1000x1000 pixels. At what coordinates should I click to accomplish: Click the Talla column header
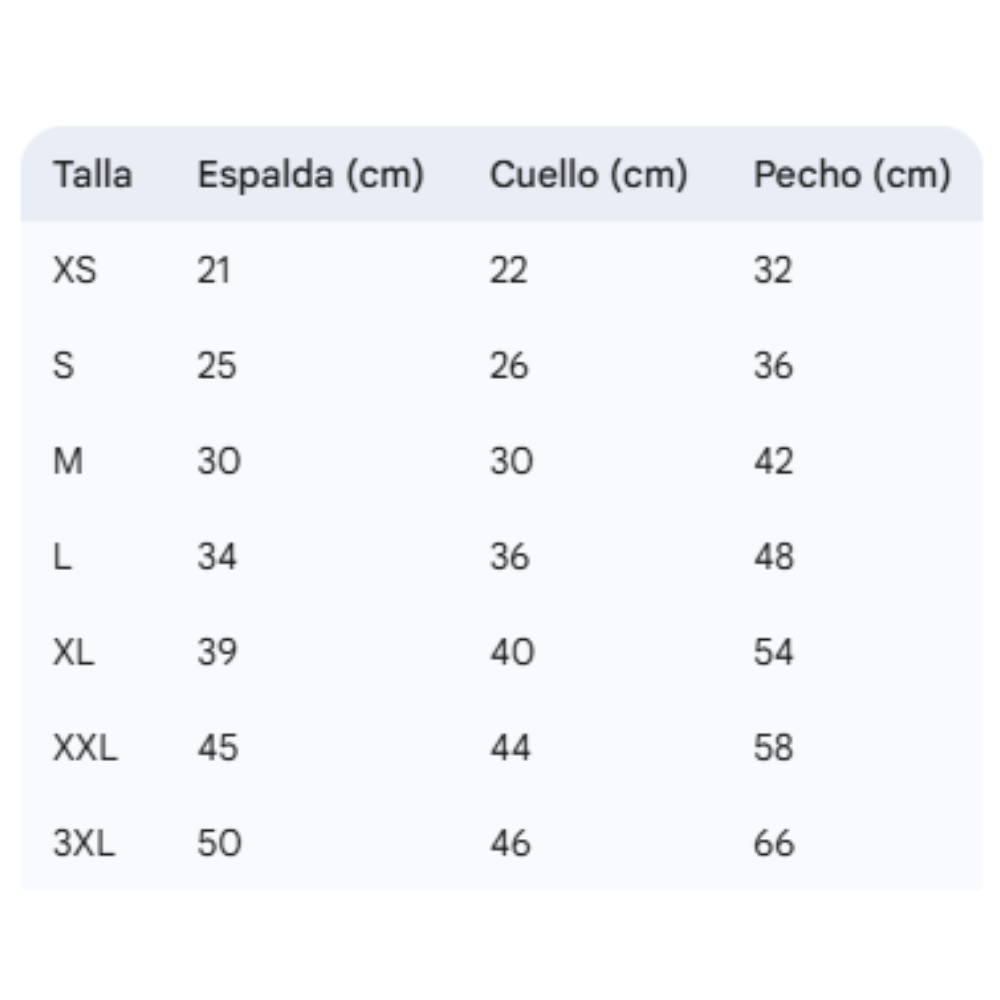click(92, 174)
